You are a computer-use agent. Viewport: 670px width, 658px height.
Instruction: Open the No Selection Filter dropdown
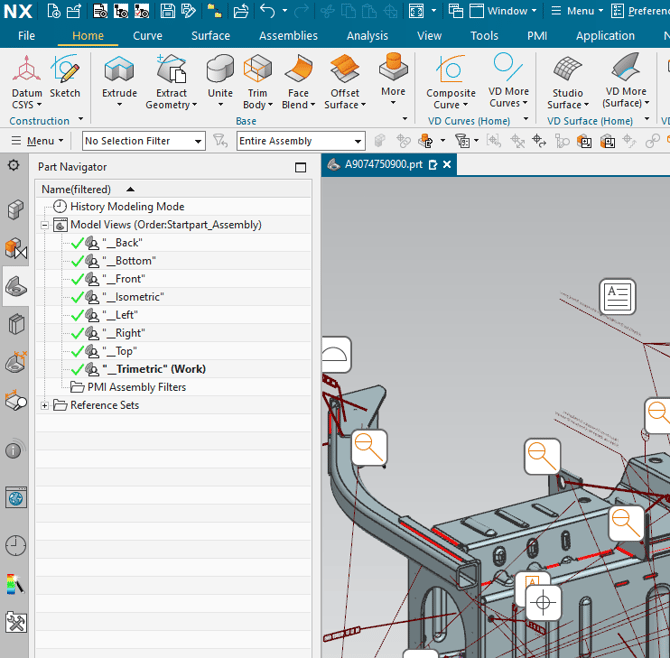pos(144,141)
